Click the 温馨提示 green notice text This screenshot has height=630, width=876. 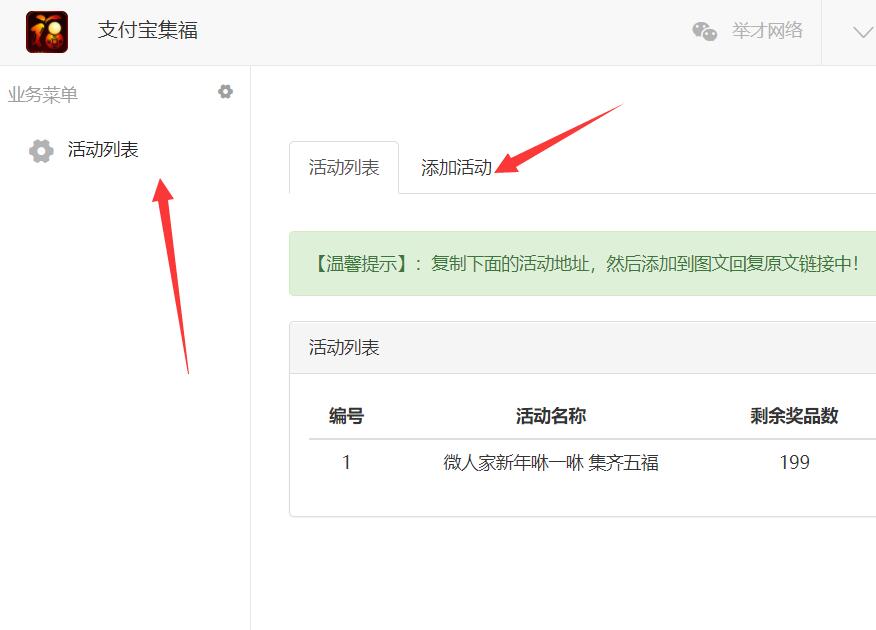pos(585,264)
